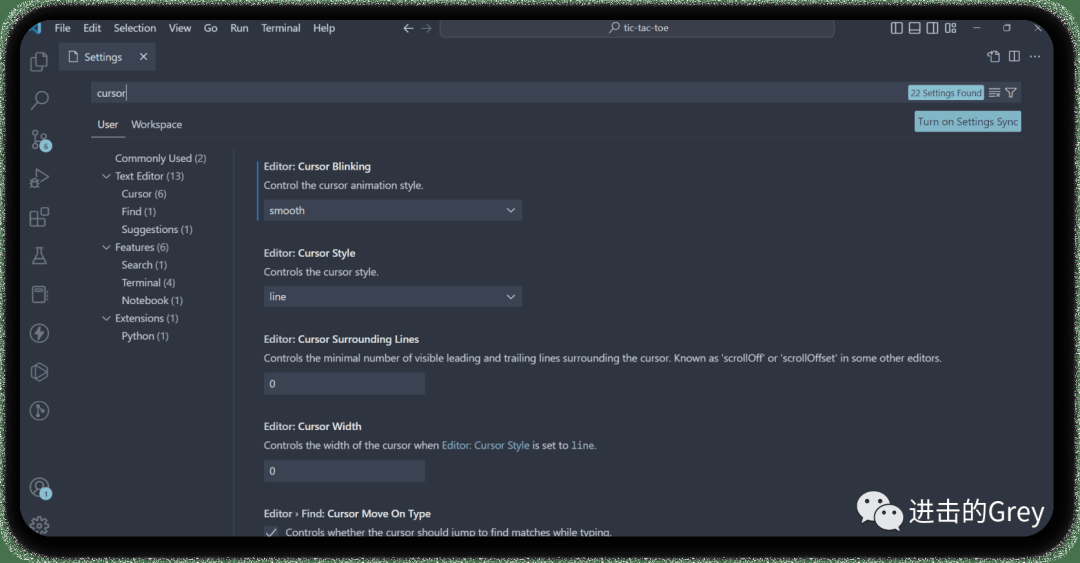Viewport: 1080px width, 563px height.
Task: Open the Selection menu
Action: (x=135, y=28)
